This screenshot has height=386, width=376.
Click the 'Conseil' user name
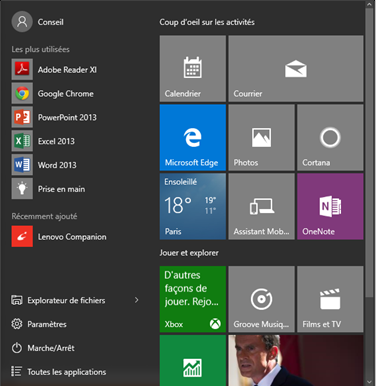point(50,22)
